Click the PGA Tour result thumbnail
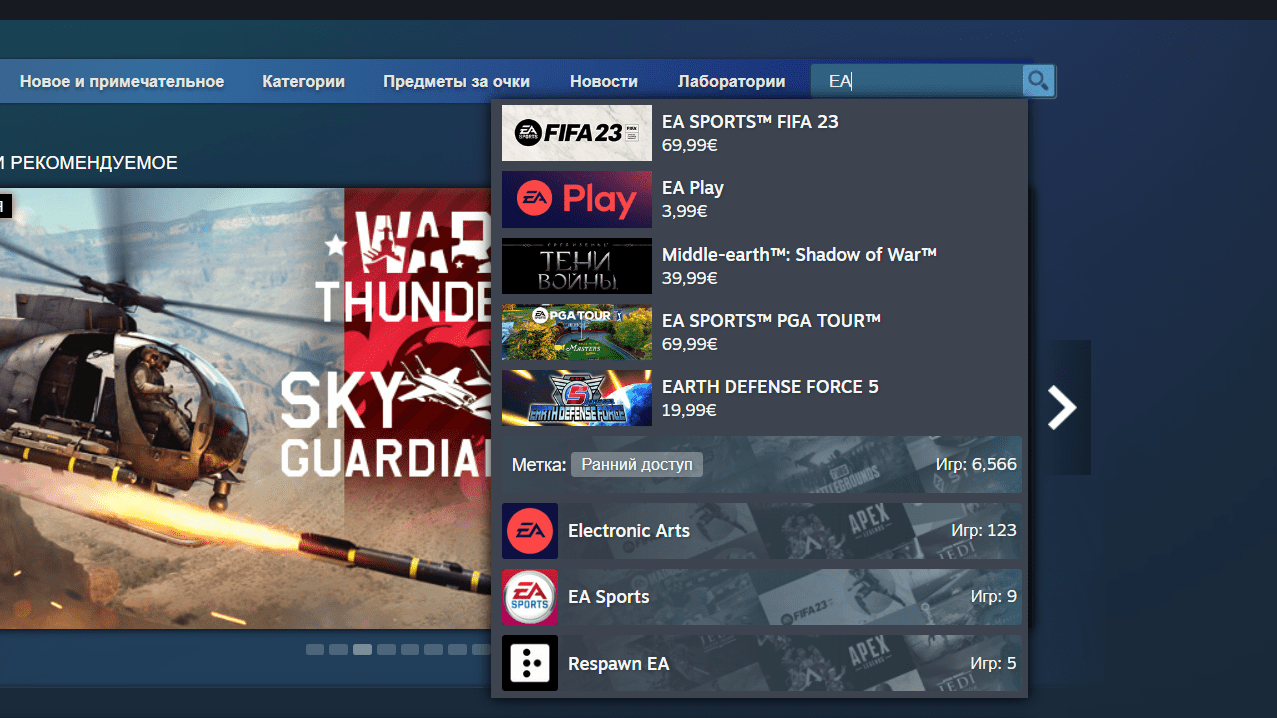Screen dimensions: 1277x718 pos(577,332)
